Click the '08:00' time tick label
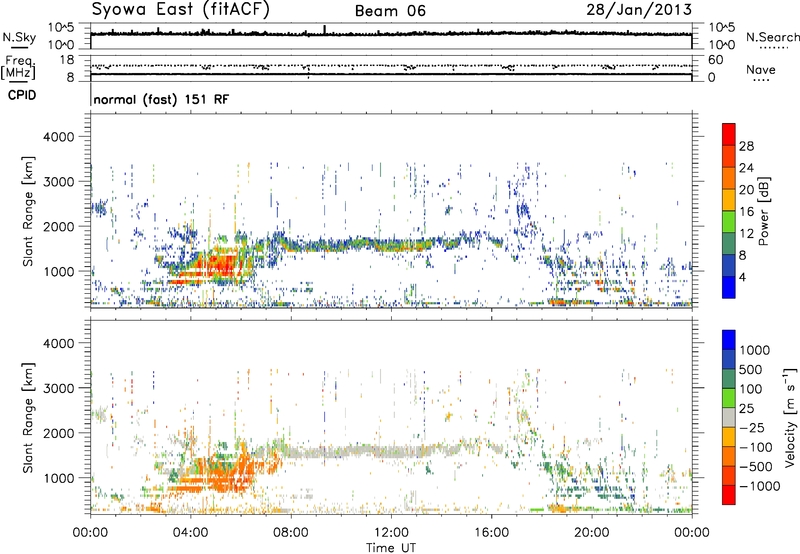This screenshot has height=554, width=800. [x=290, y=533]
